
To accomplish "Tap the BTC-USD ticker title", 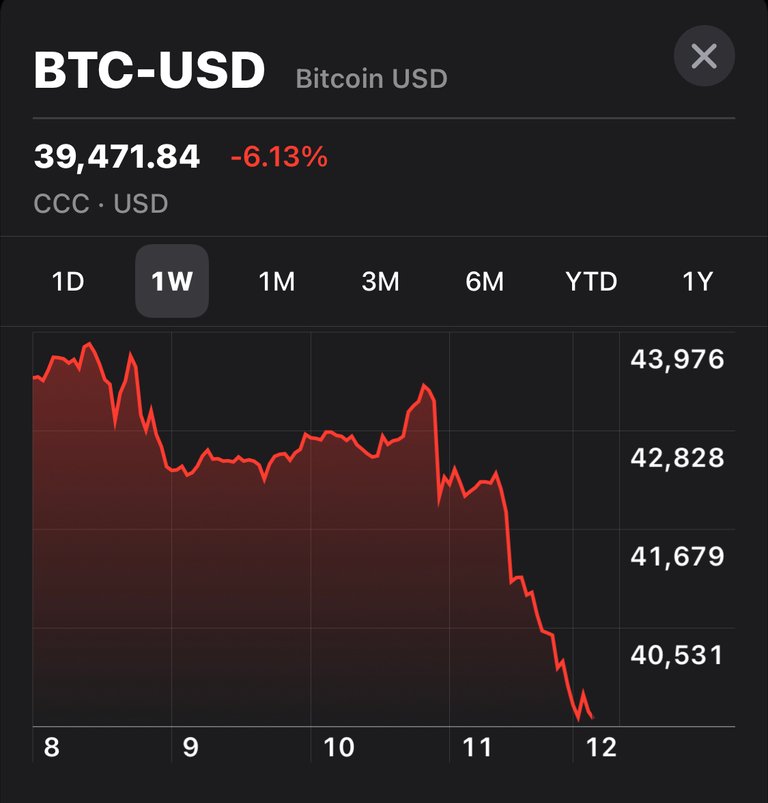I will 150,71.
